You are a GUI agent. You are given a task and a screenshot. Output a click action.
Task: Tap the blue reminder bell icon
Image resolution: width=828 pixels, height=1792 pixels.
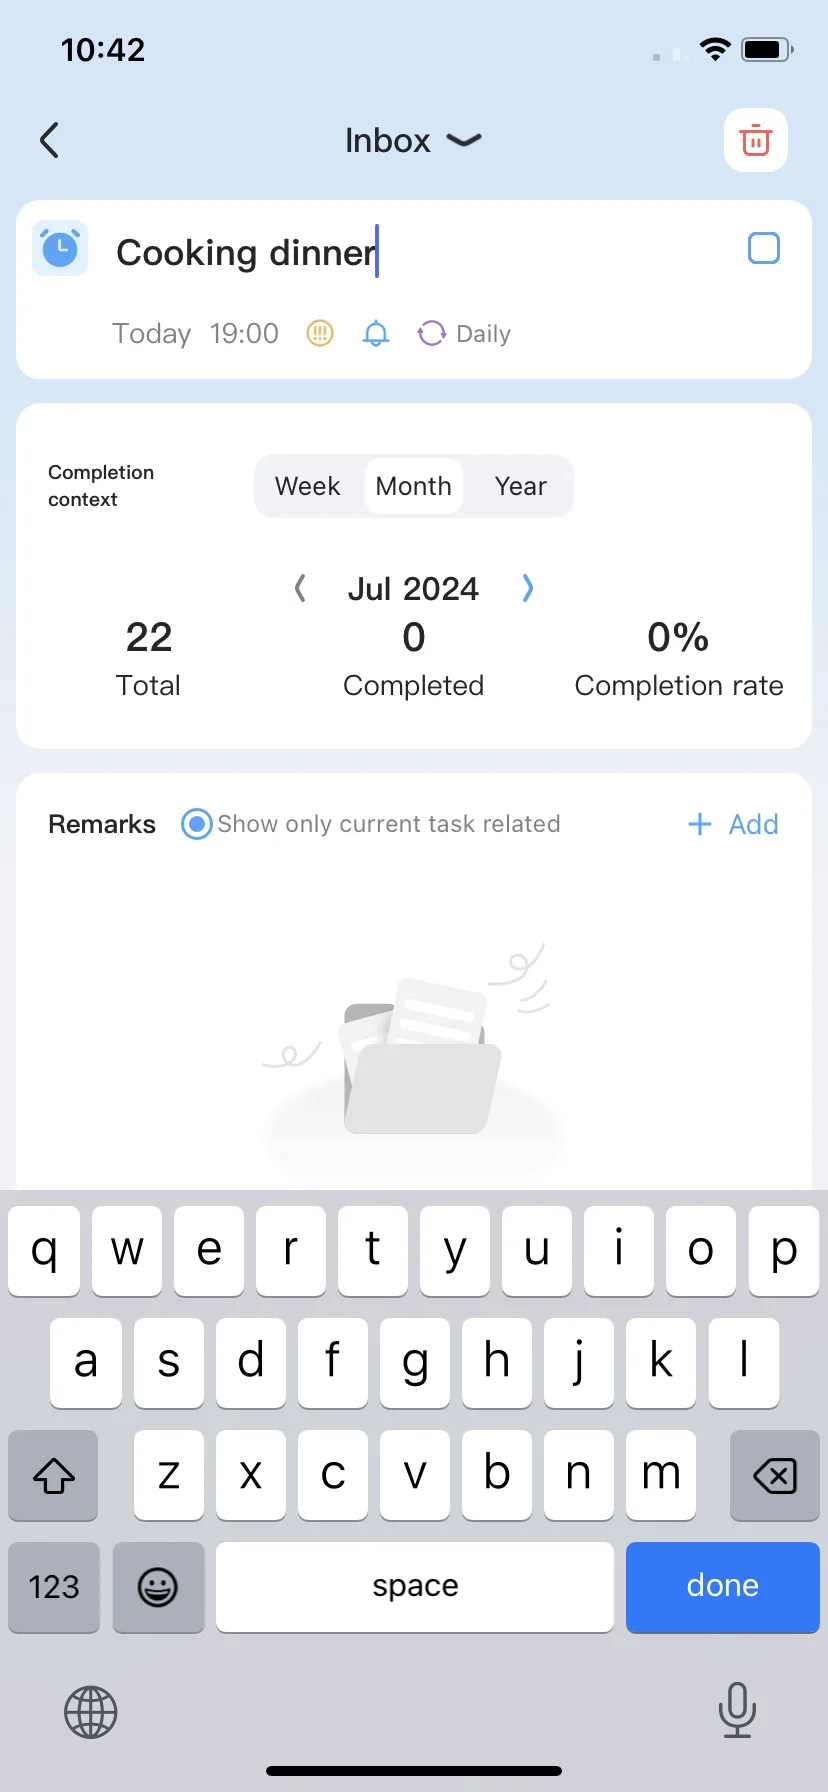(376, 333)
